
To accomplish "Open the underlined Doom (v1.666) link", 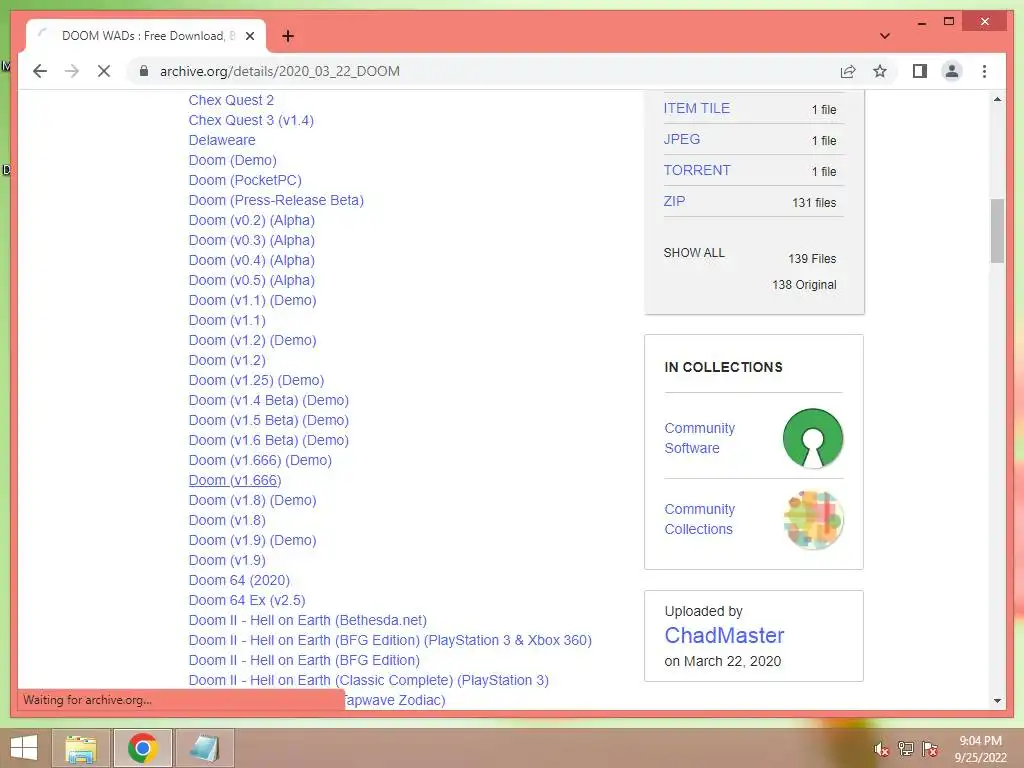I will point(235,481).
